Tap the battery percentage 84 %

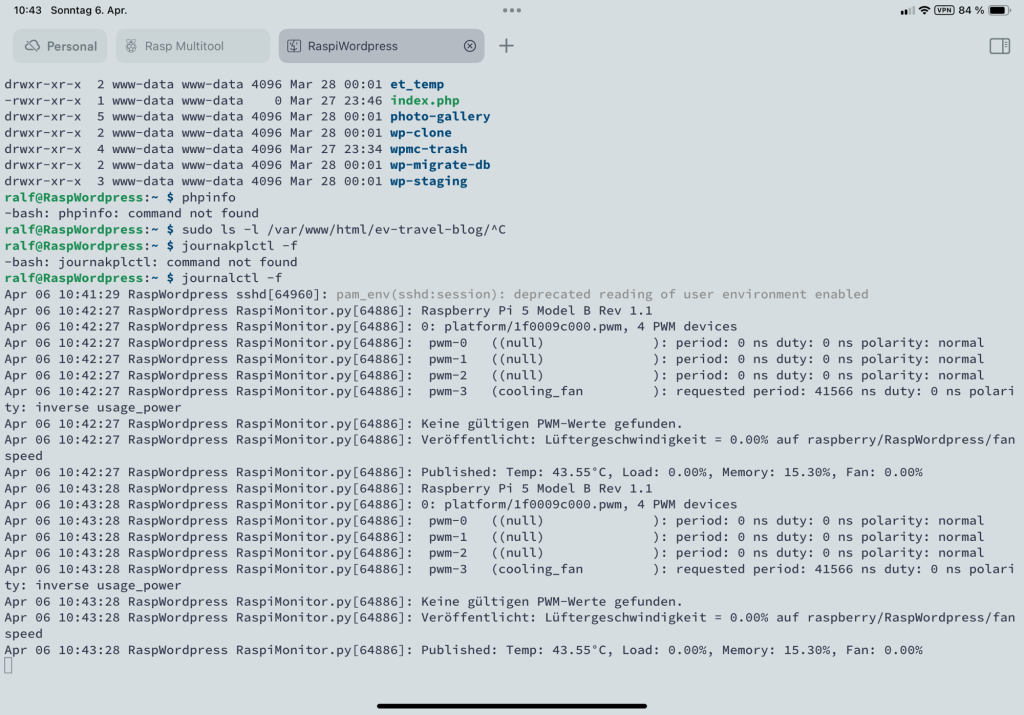click(x=971, y=10)
